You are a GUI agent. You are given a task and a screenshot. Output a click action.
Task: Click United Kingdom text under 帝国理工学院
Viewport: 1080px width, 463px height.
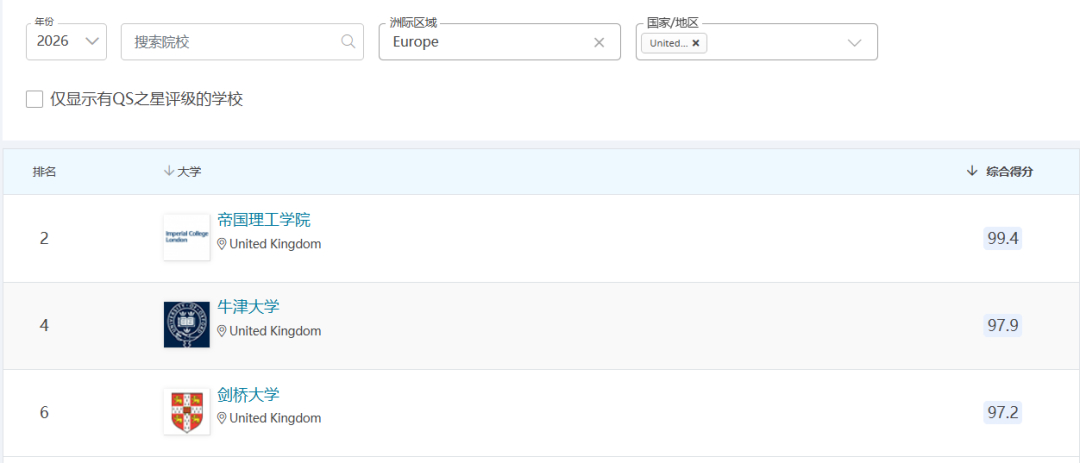tap(275, 244)
